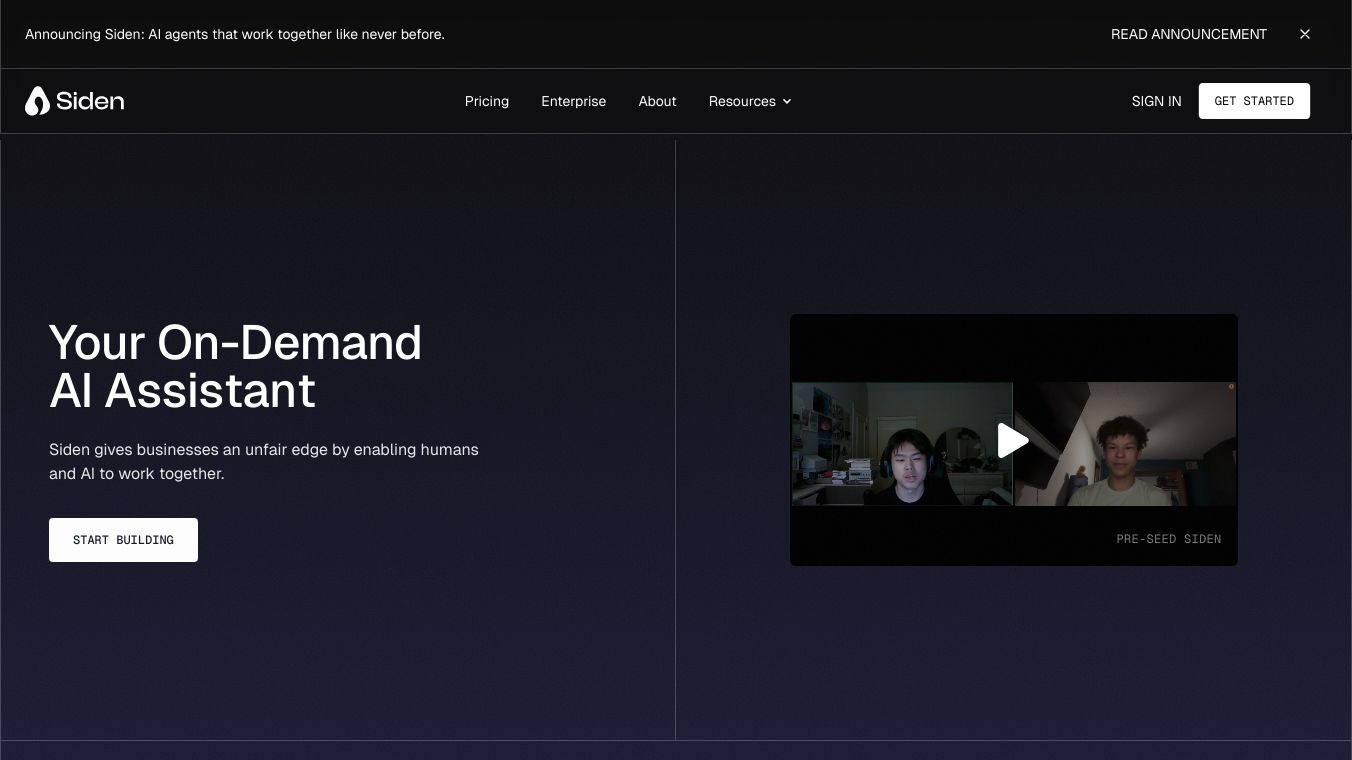This screenshot has width=1352, height=760.
Task: Click the announcement text about Siden agents
Action: coord(235,34)
